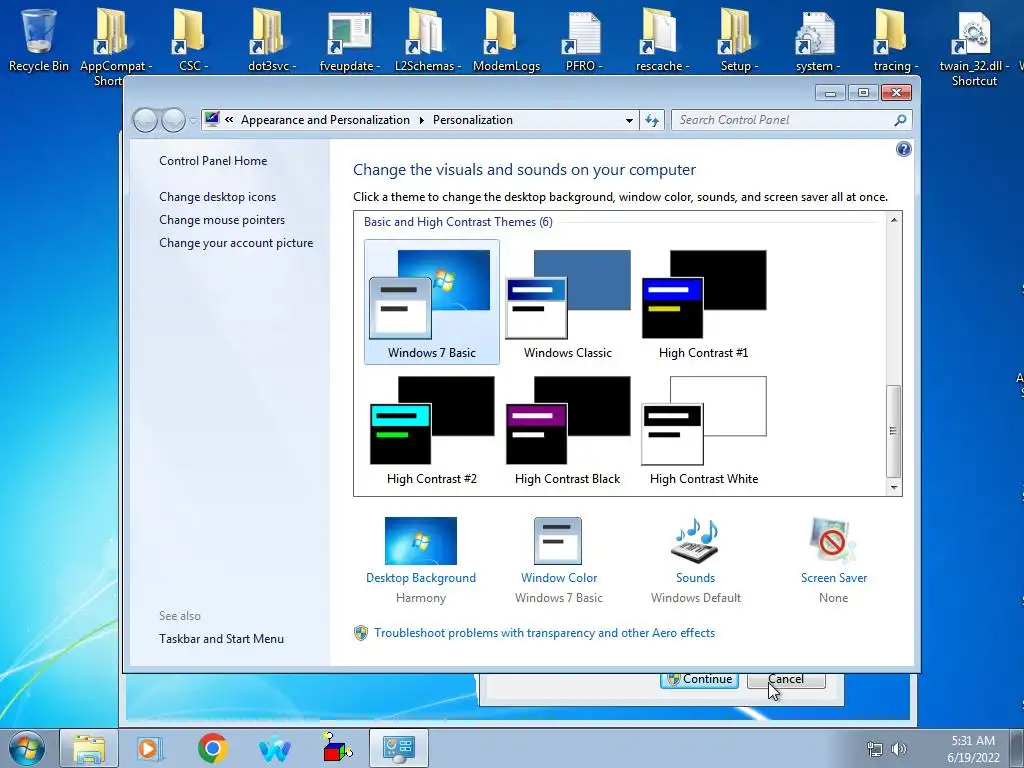Click the Appearance and Personalization breadcrumb

325,120
